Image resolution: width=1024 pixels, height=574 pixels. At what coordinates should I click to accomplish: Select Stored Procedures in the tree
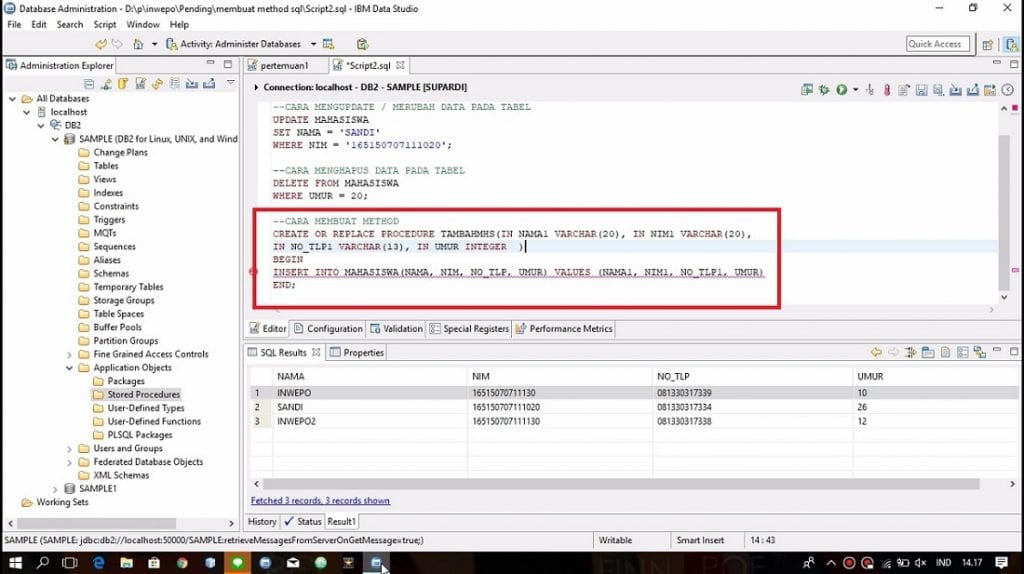click(x=143, y=395)
